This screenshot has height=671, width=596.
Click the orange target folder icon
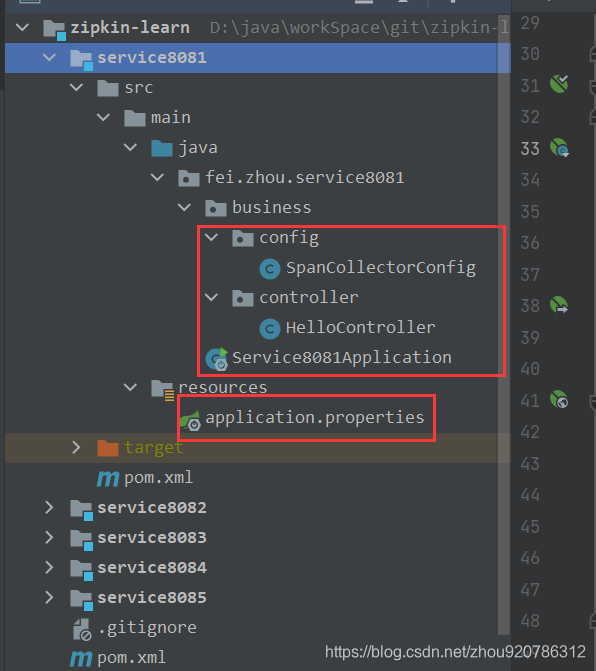pyautogui.click(x=108, y=448)
